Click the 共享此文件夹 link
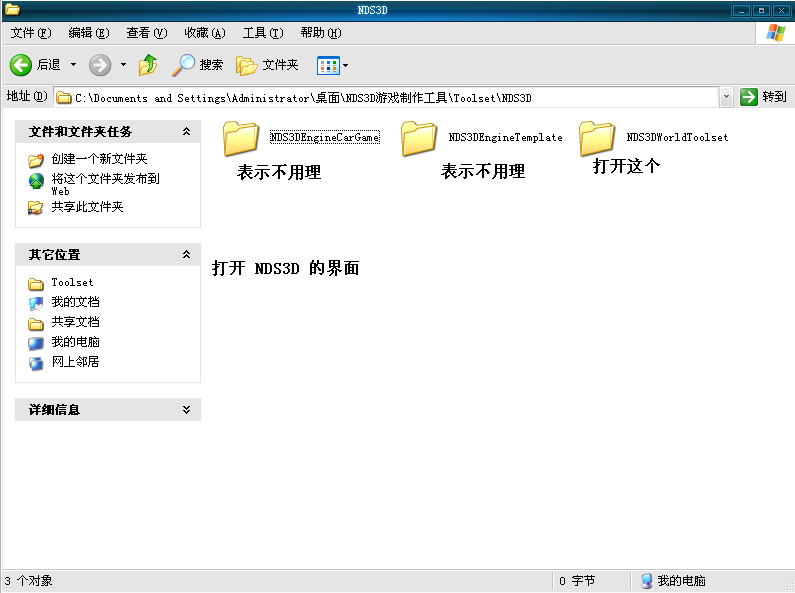This screenshot has height=593, width=795. tap(87, 207)
